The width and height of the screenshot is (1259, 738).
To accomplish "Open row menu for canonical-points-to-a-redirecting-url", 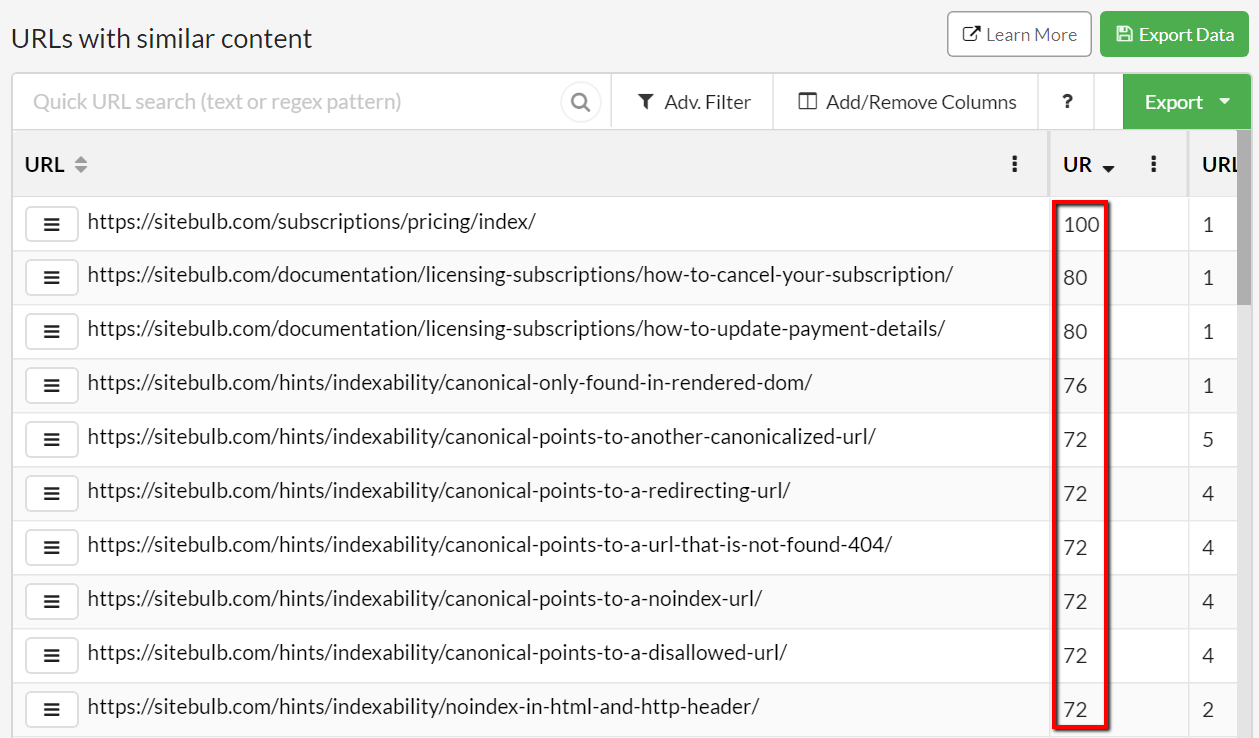I will click(52, 495).
